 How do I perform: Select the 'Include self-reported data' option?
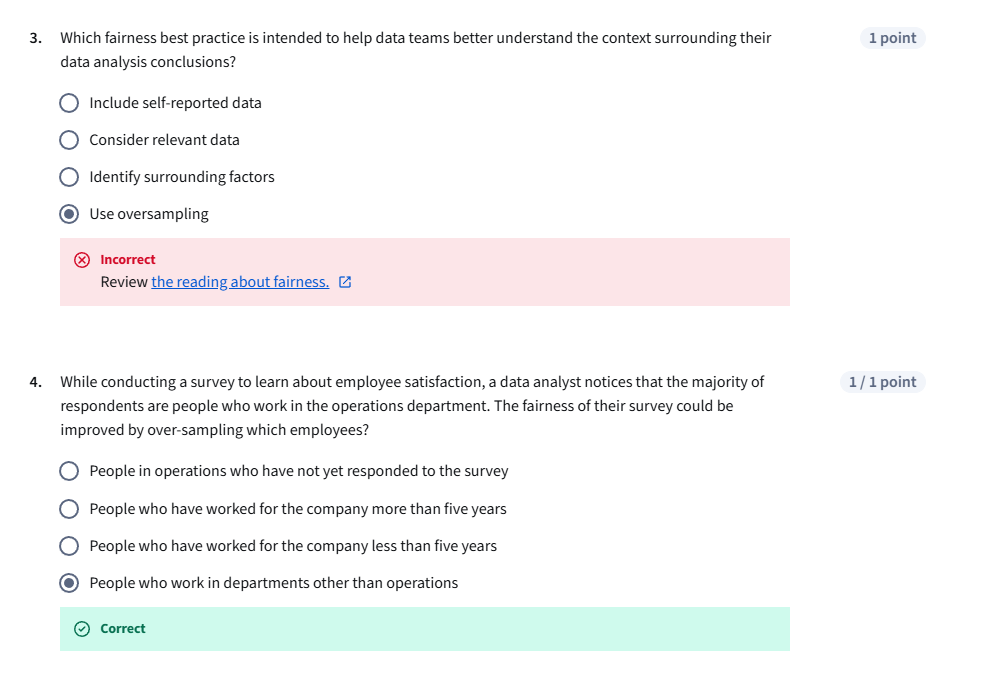(69, 103)
